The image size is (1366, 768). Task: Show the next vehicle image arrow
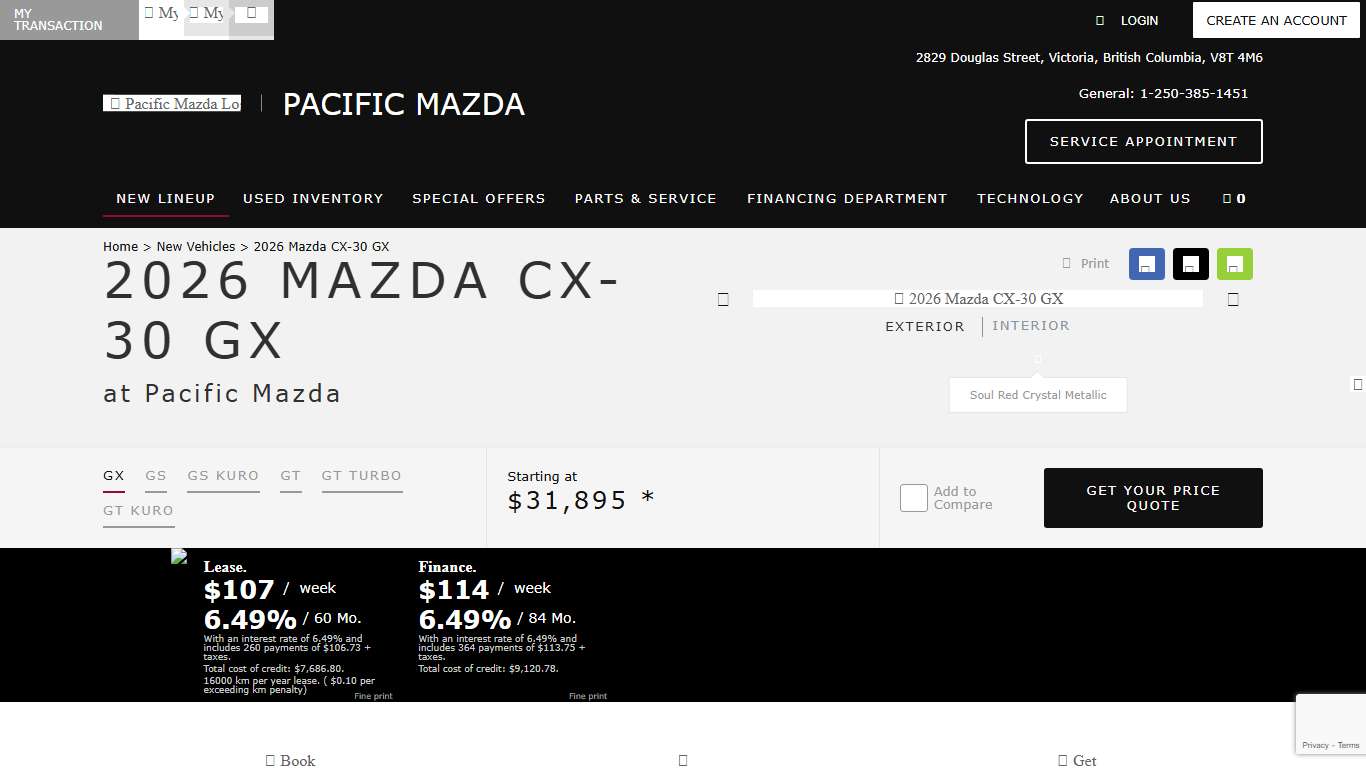1233,299
